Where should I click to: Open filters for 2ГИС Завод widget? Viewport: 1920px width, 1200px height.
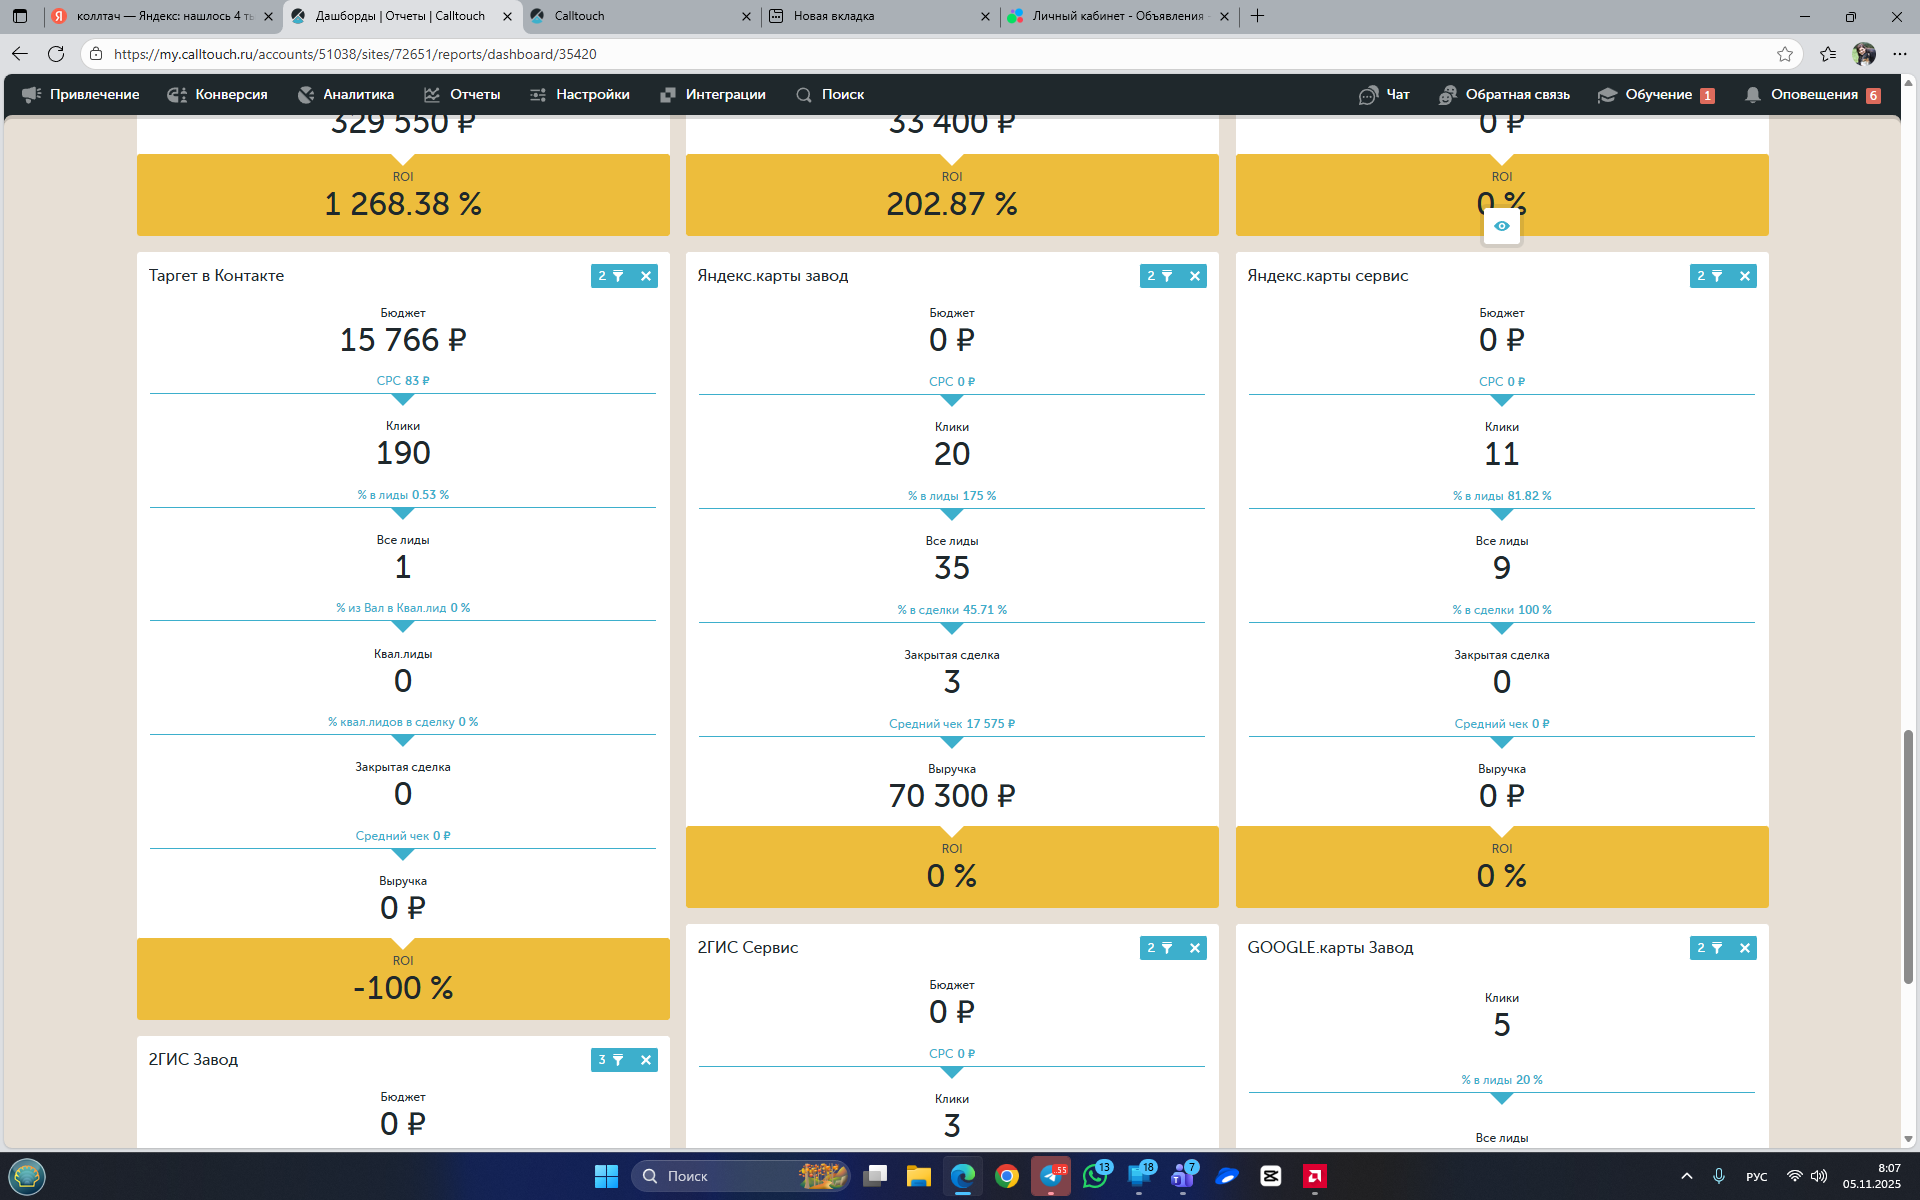point(611,1060)
